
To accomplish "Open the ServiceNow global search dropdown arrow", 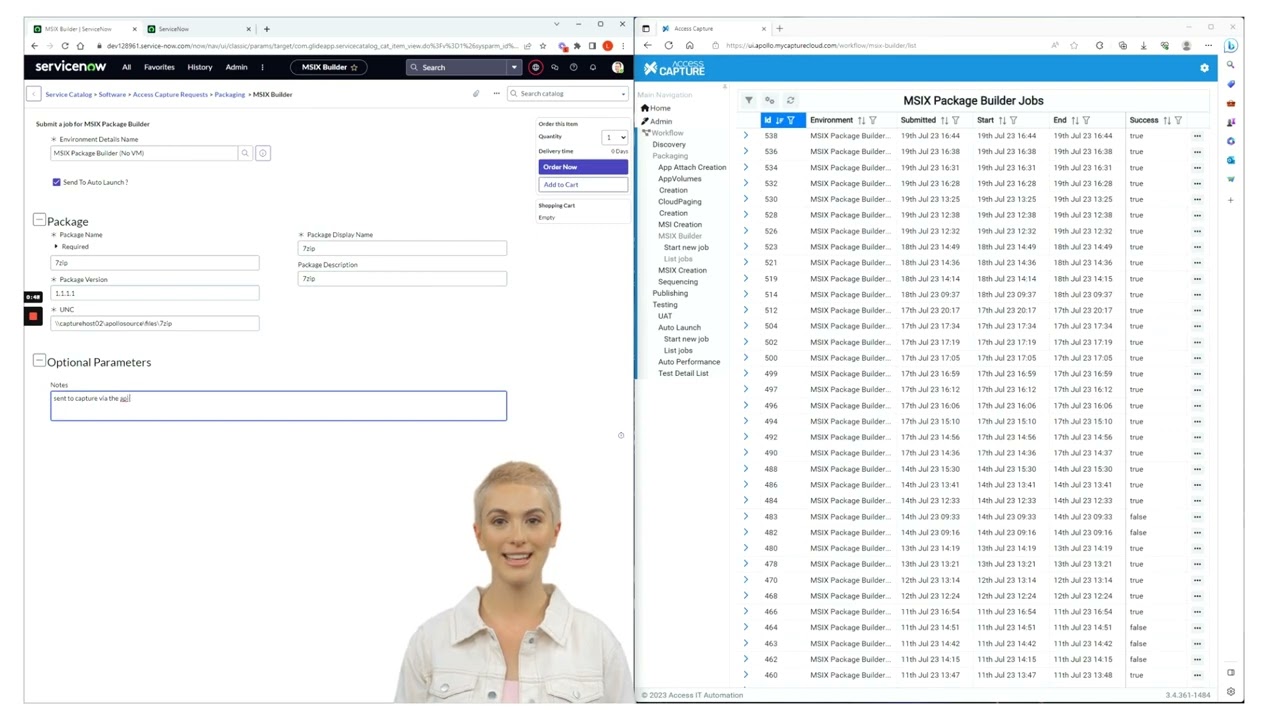I will pyautogui.click(x=514, y=67).
